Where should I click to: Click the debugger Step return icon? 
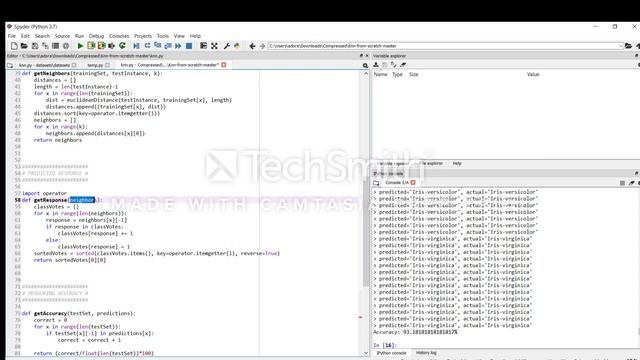pos(168,46)
